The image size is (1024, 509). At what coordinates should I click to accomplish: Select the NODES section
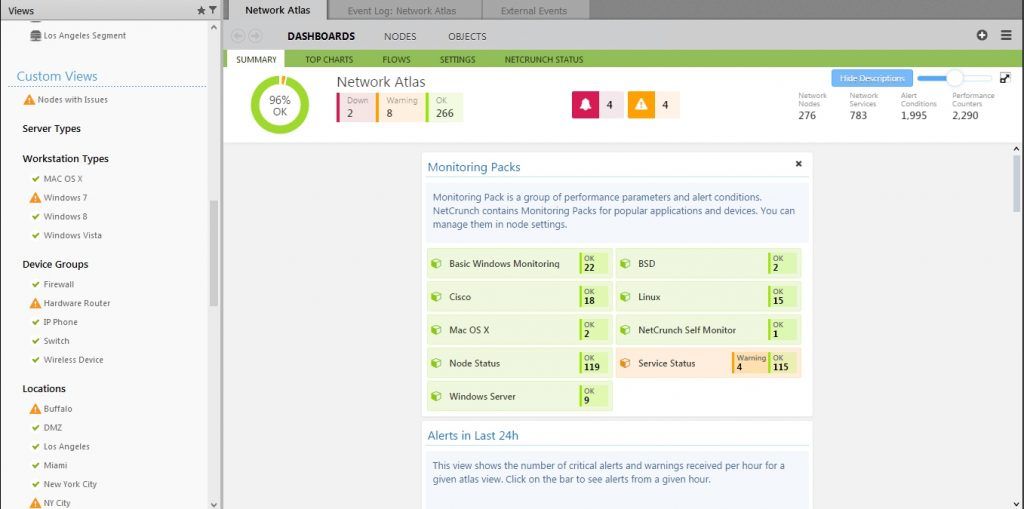pos(400,37)
